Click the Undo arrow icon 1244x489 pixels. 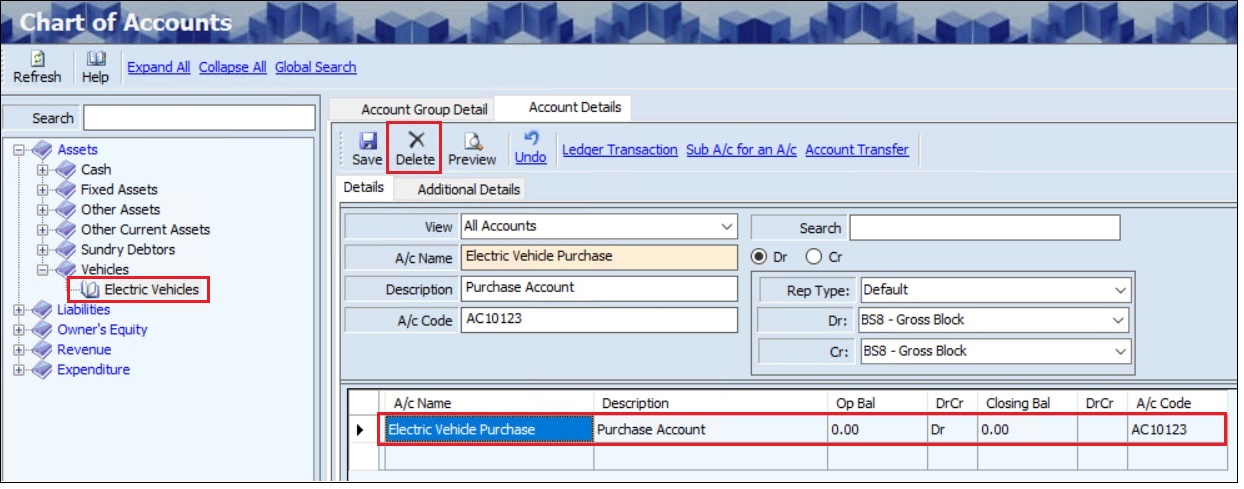(531, 140)
